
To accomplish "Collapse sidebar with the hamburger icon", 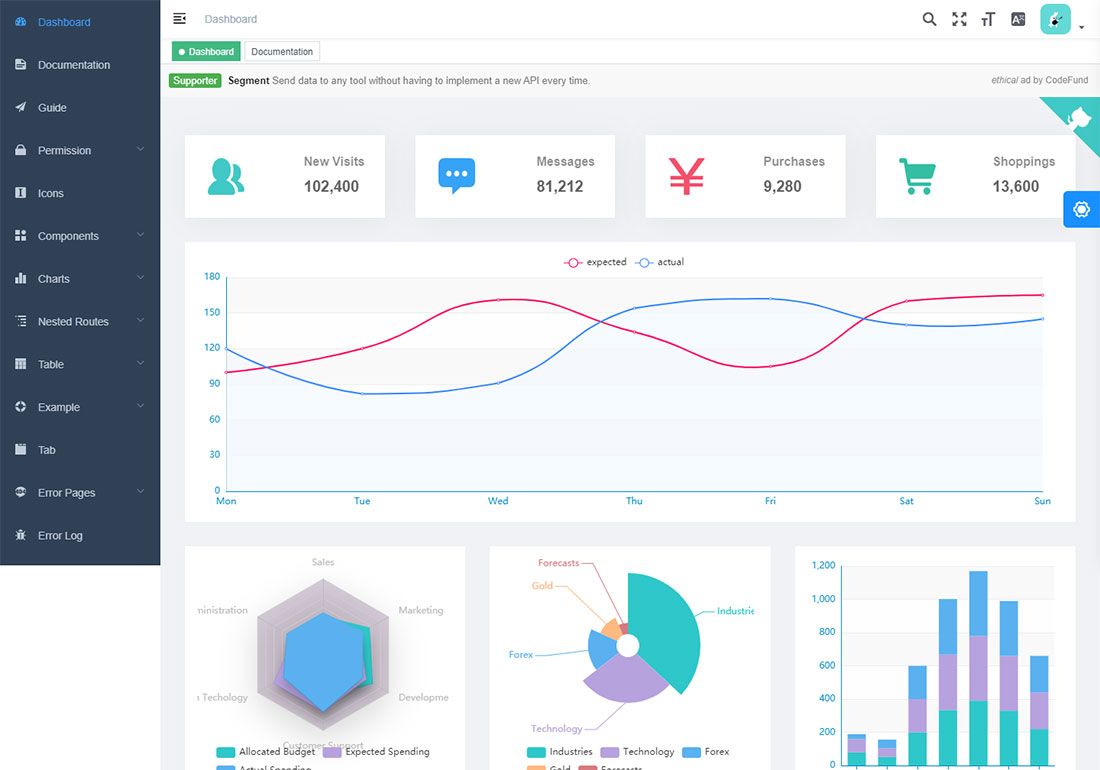I will [180, 18].
